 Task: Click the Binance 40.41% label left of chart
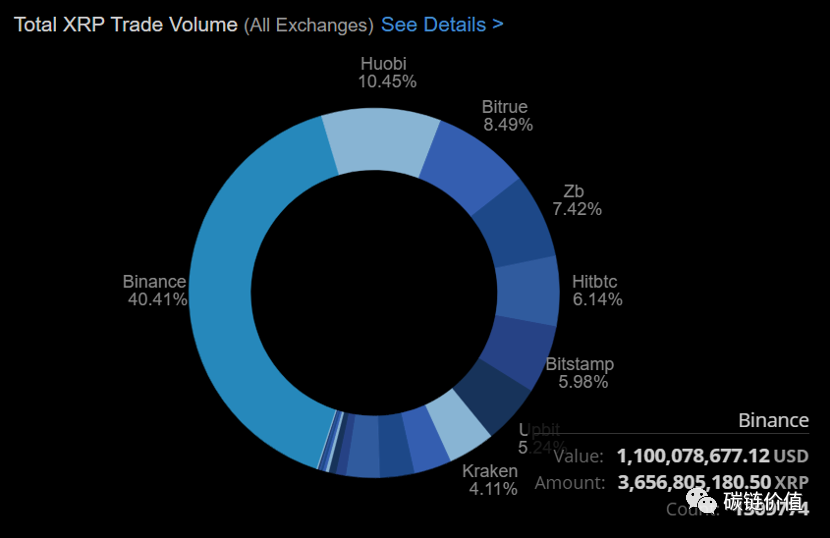click(155, 290)
